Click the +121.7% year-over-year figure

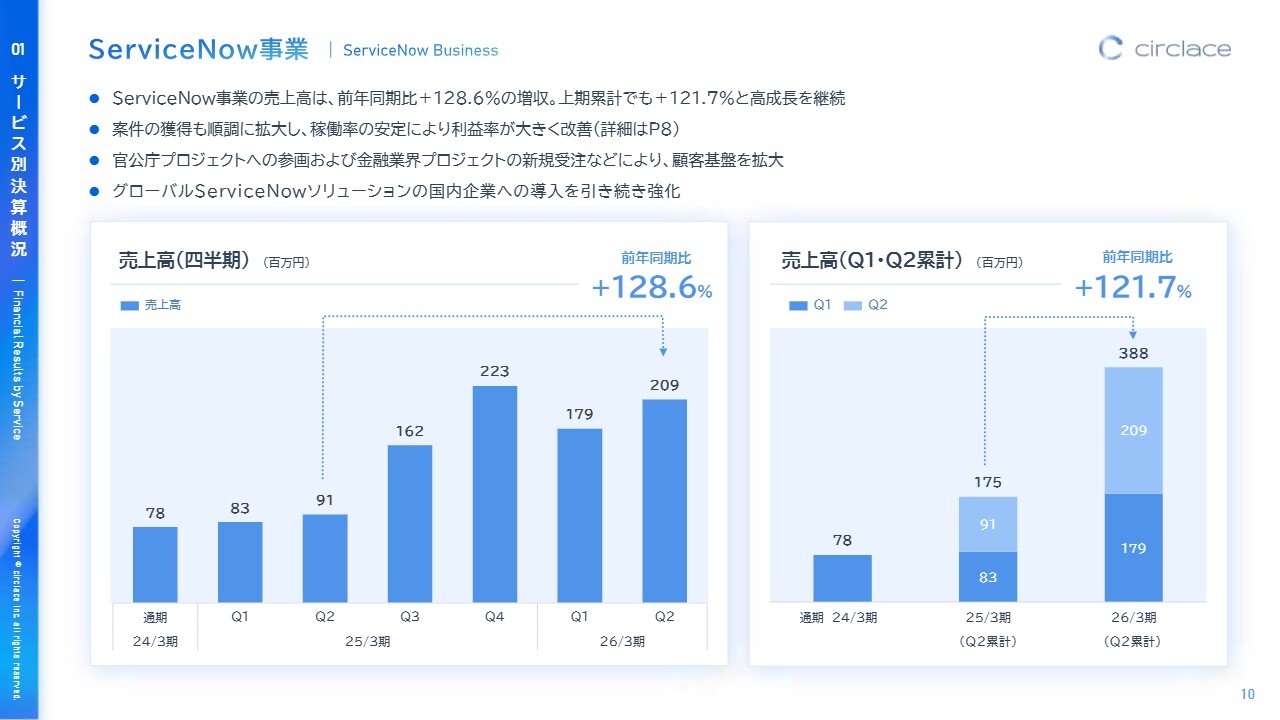(1133, 288)
